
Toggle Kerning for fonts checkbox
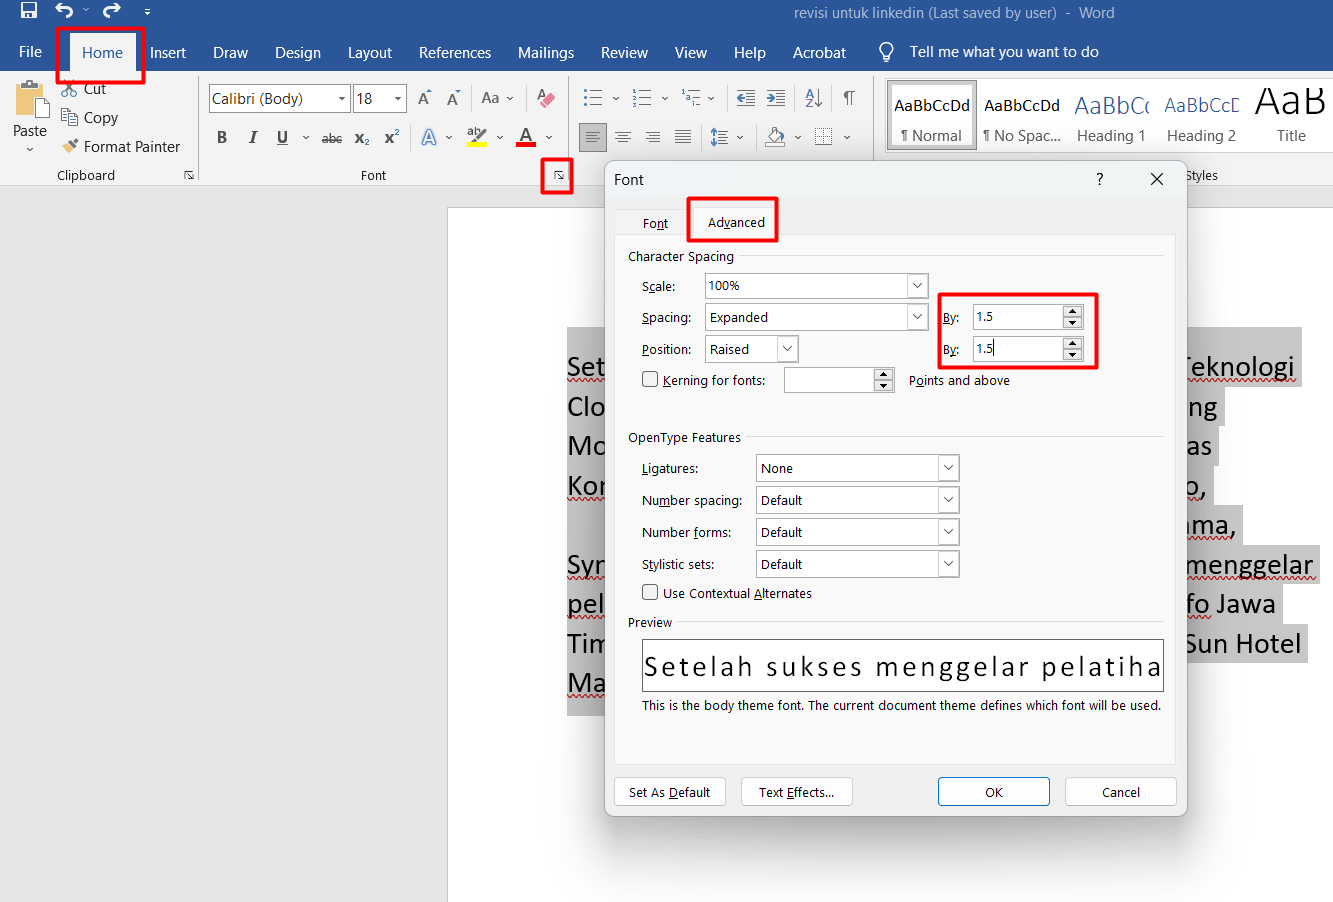(650, 379)
